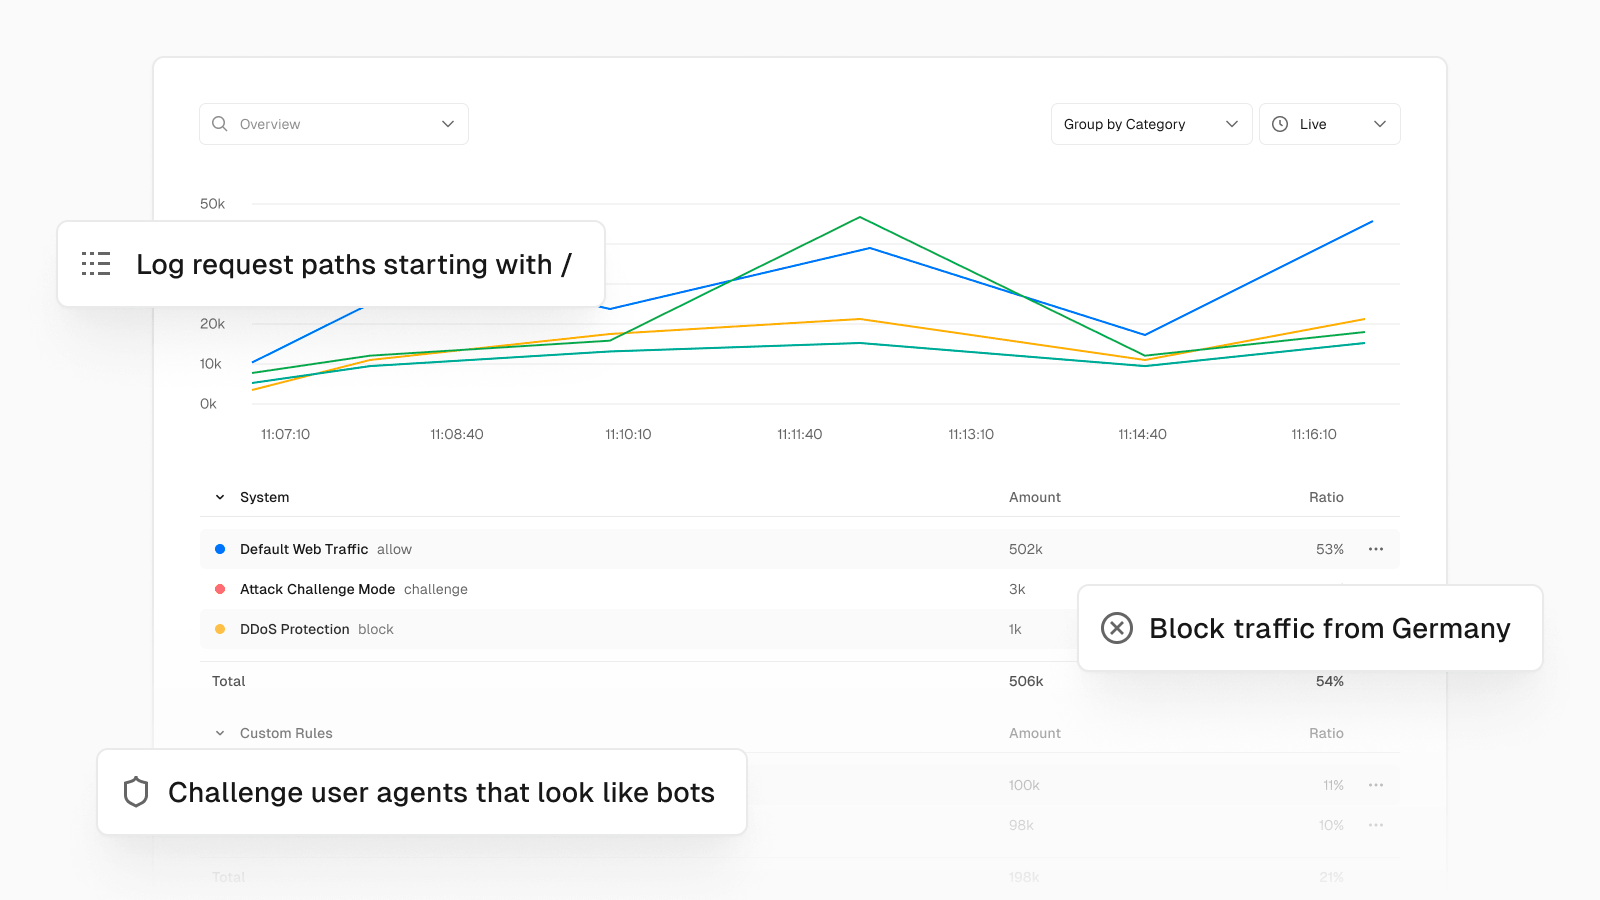This screenshot has height=900, width=1600.
Task: Click the red dot for Attack Challenge Mode
Action: coord(220,589)
